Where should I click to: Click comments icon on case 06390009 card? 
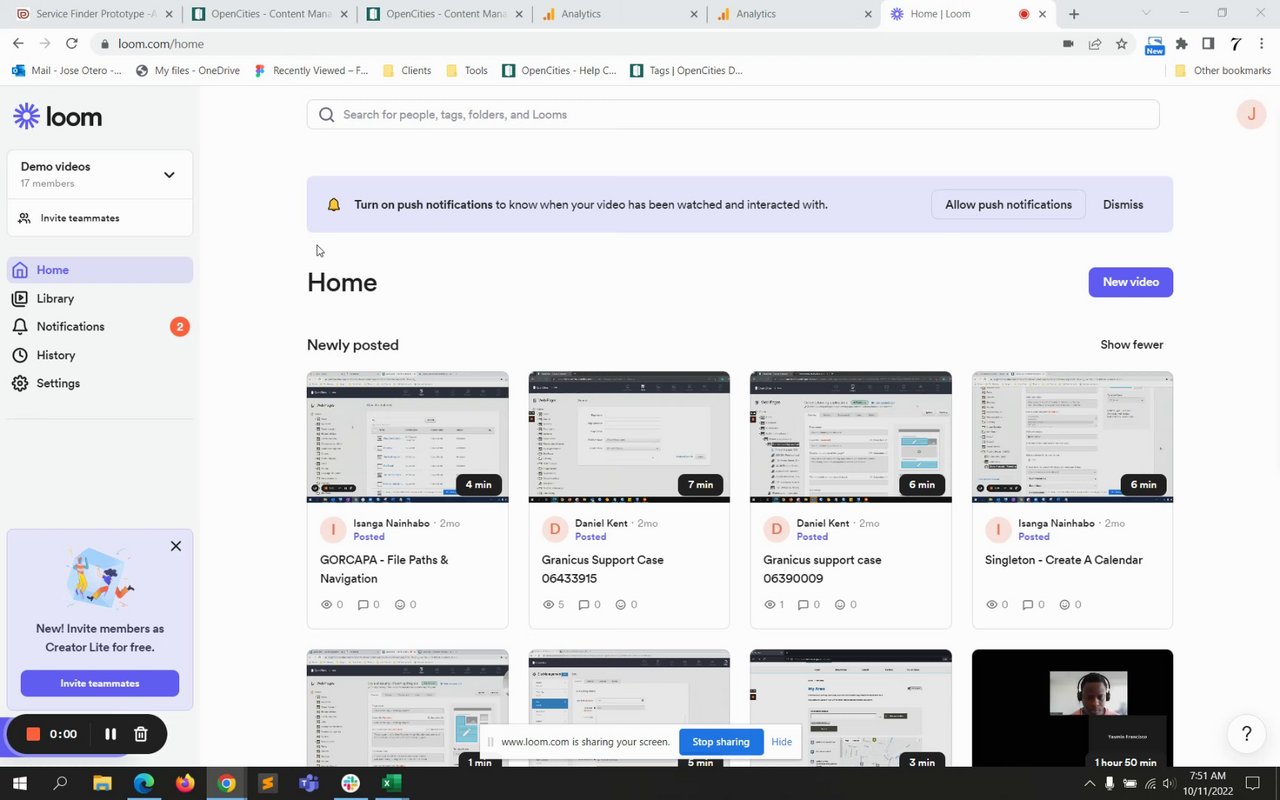tap(806, 605)
